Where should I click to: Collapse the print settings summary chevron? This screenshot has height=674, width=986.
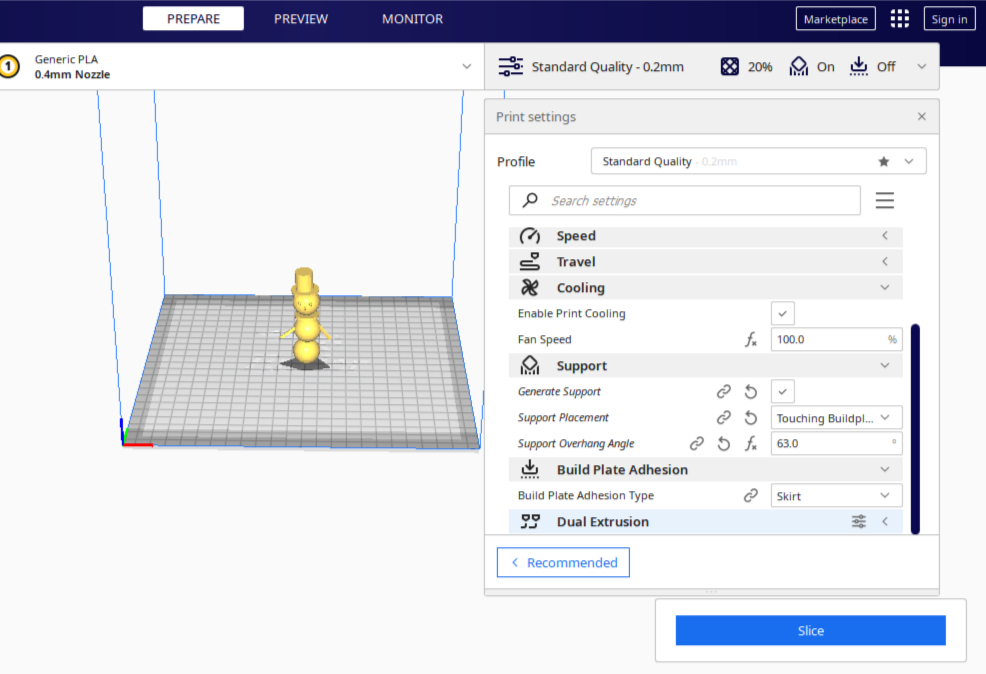[x=921, y=66]
